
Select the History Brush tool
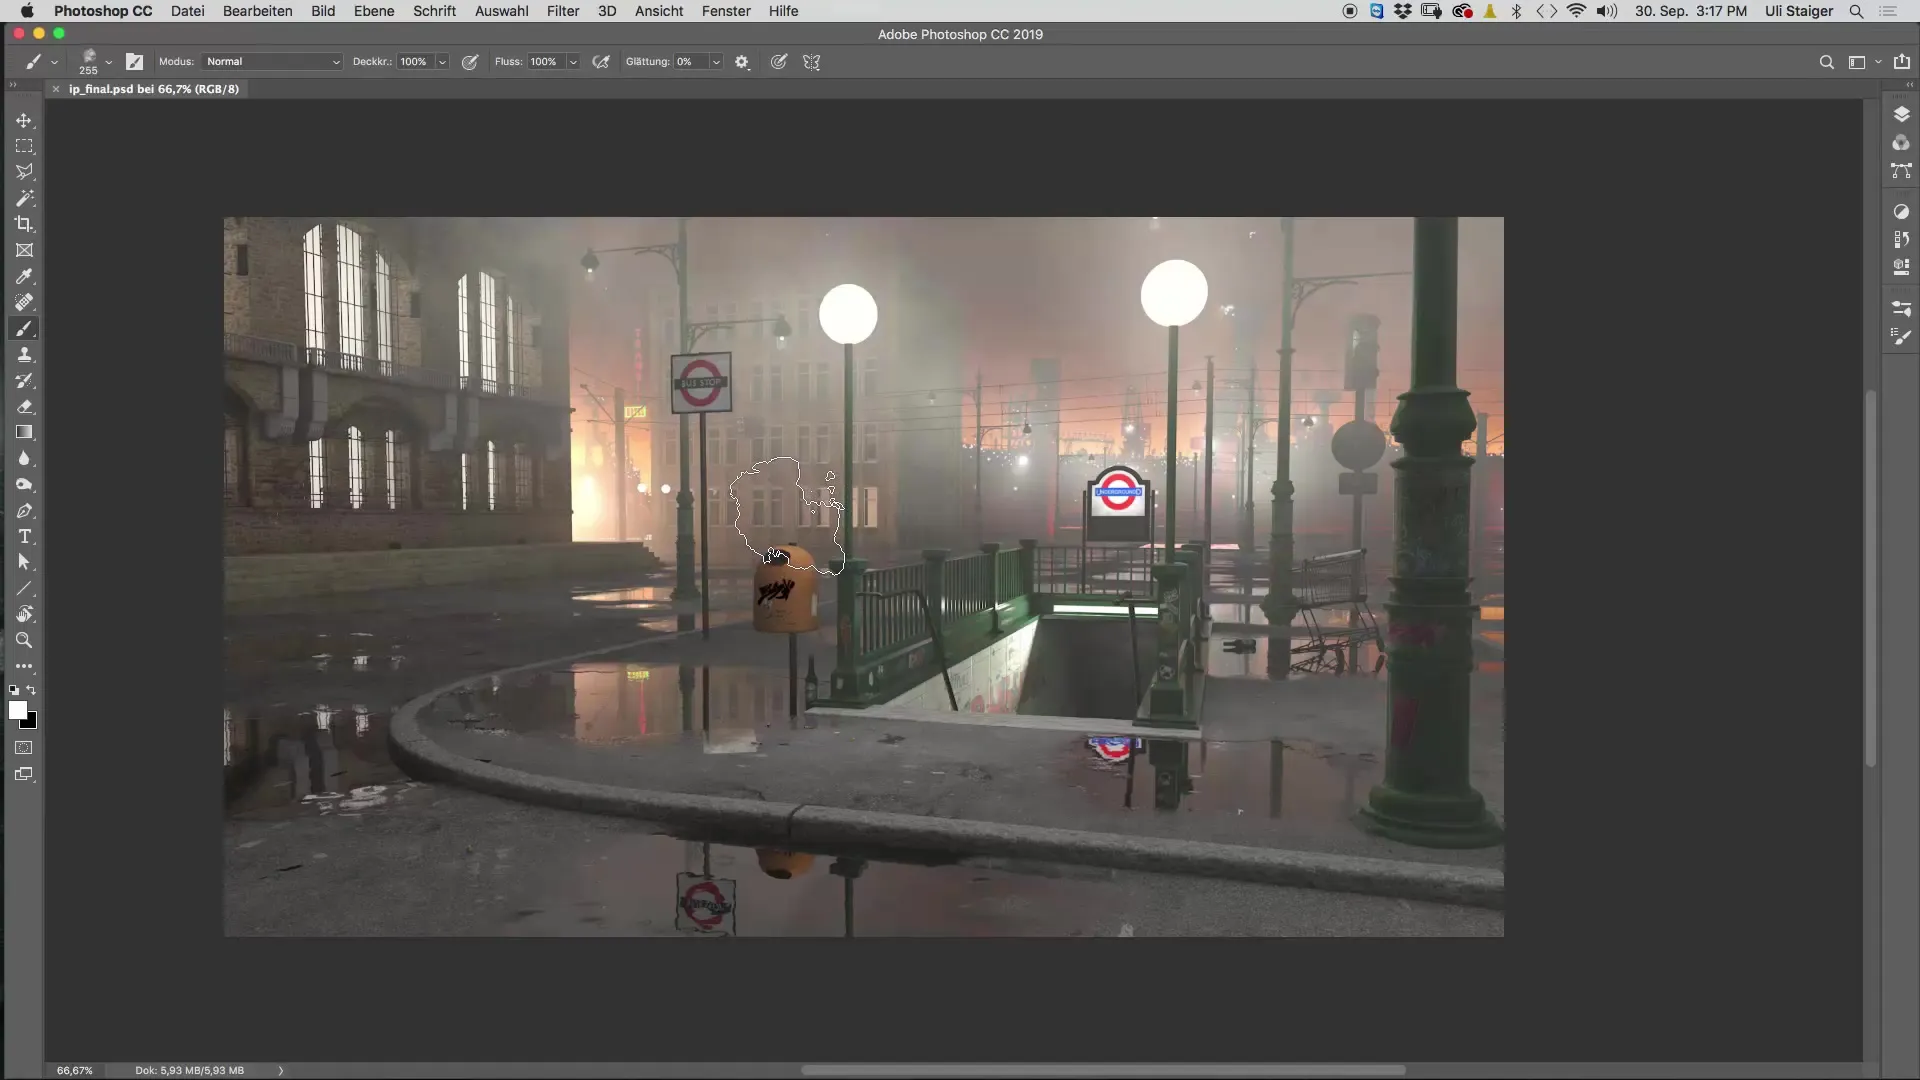24,380
